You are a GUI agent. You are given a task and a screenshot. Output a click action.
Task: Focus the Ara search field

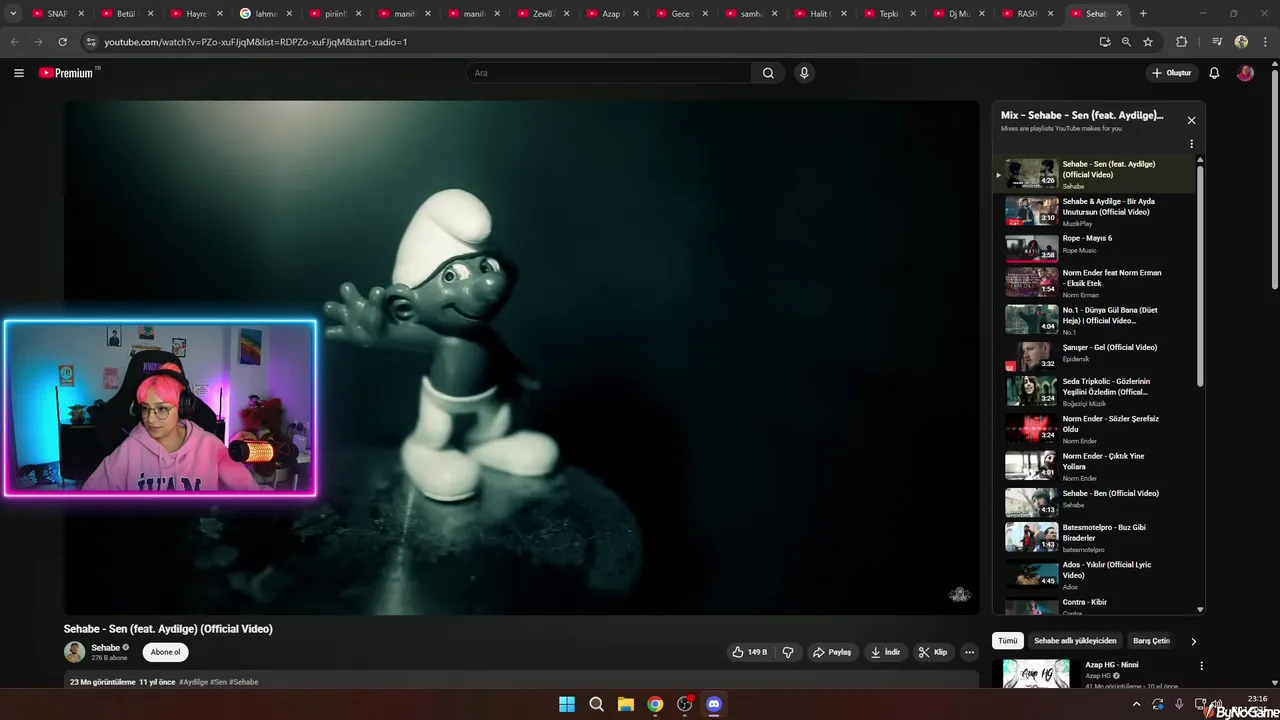[x=609, y=73]
